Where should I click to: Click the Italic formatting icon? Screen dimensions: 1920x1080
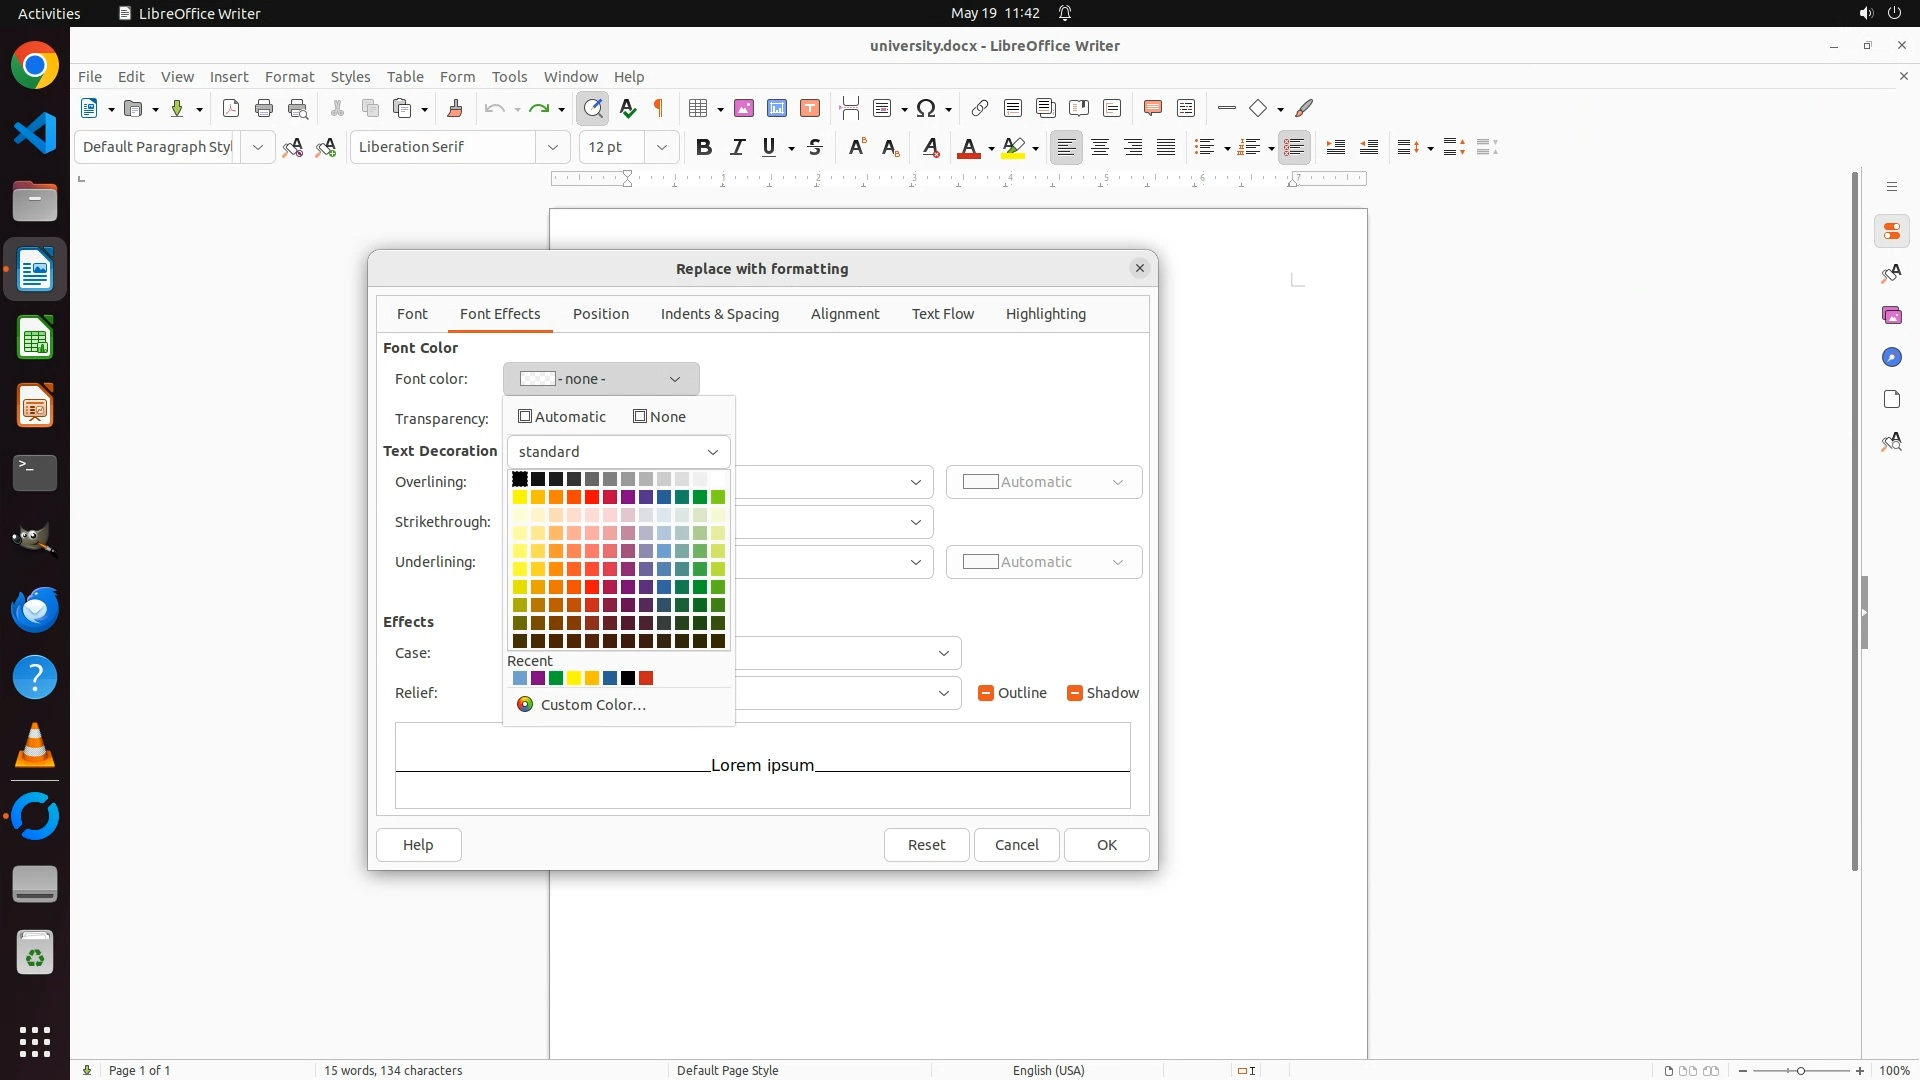click(737, 147)
